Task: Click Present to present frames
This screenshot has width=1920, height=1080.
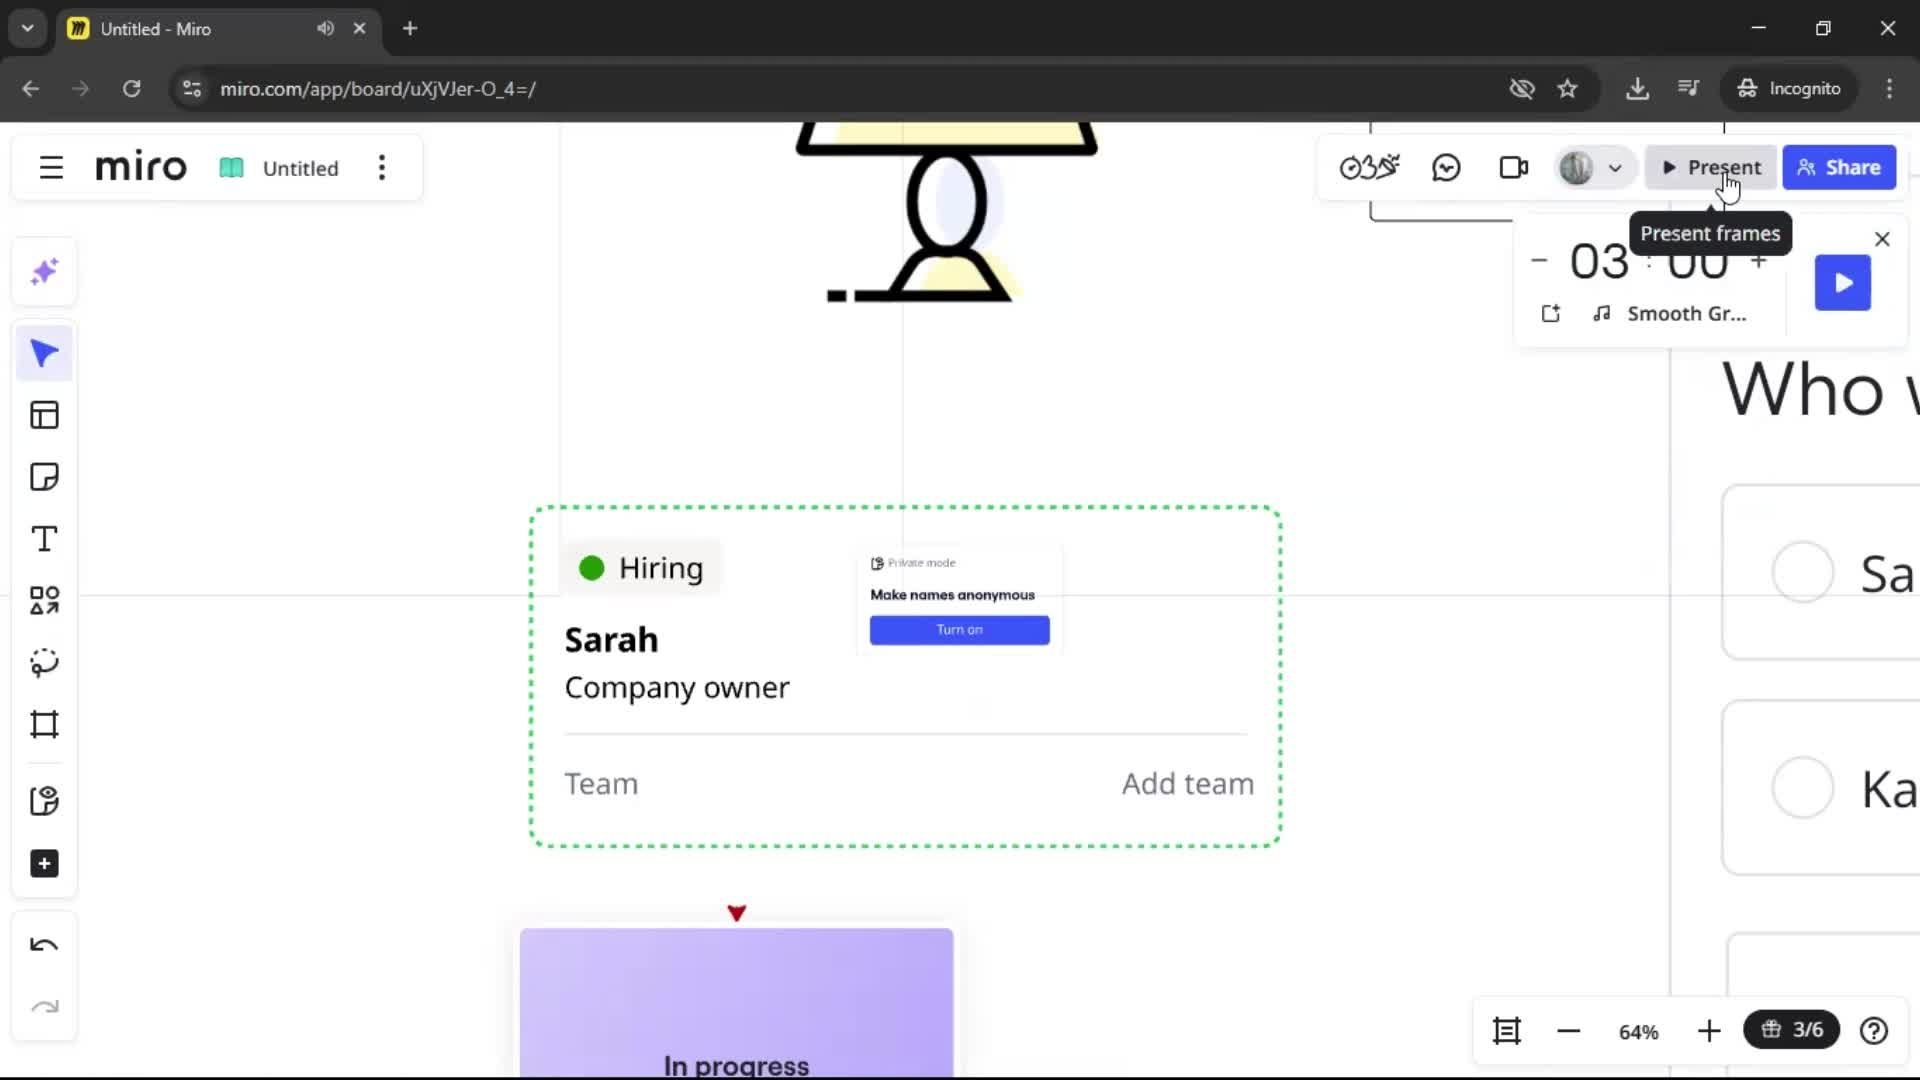Action: [x=1711, y=167]
